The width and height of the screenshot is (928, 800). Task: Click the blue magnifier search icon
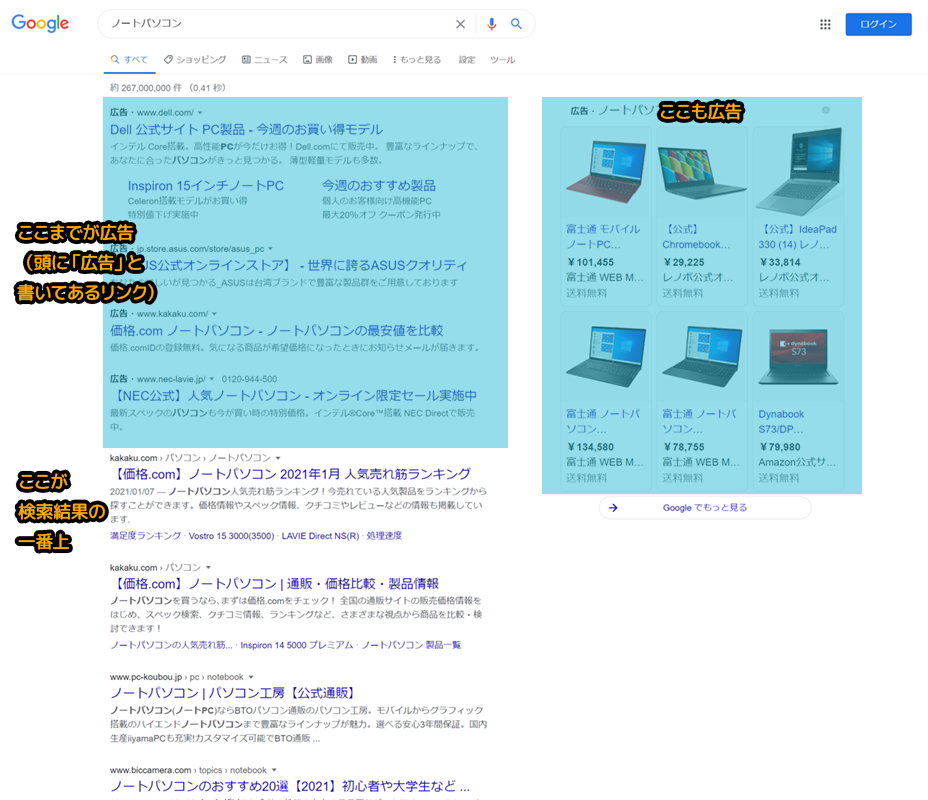click(516, 24)
